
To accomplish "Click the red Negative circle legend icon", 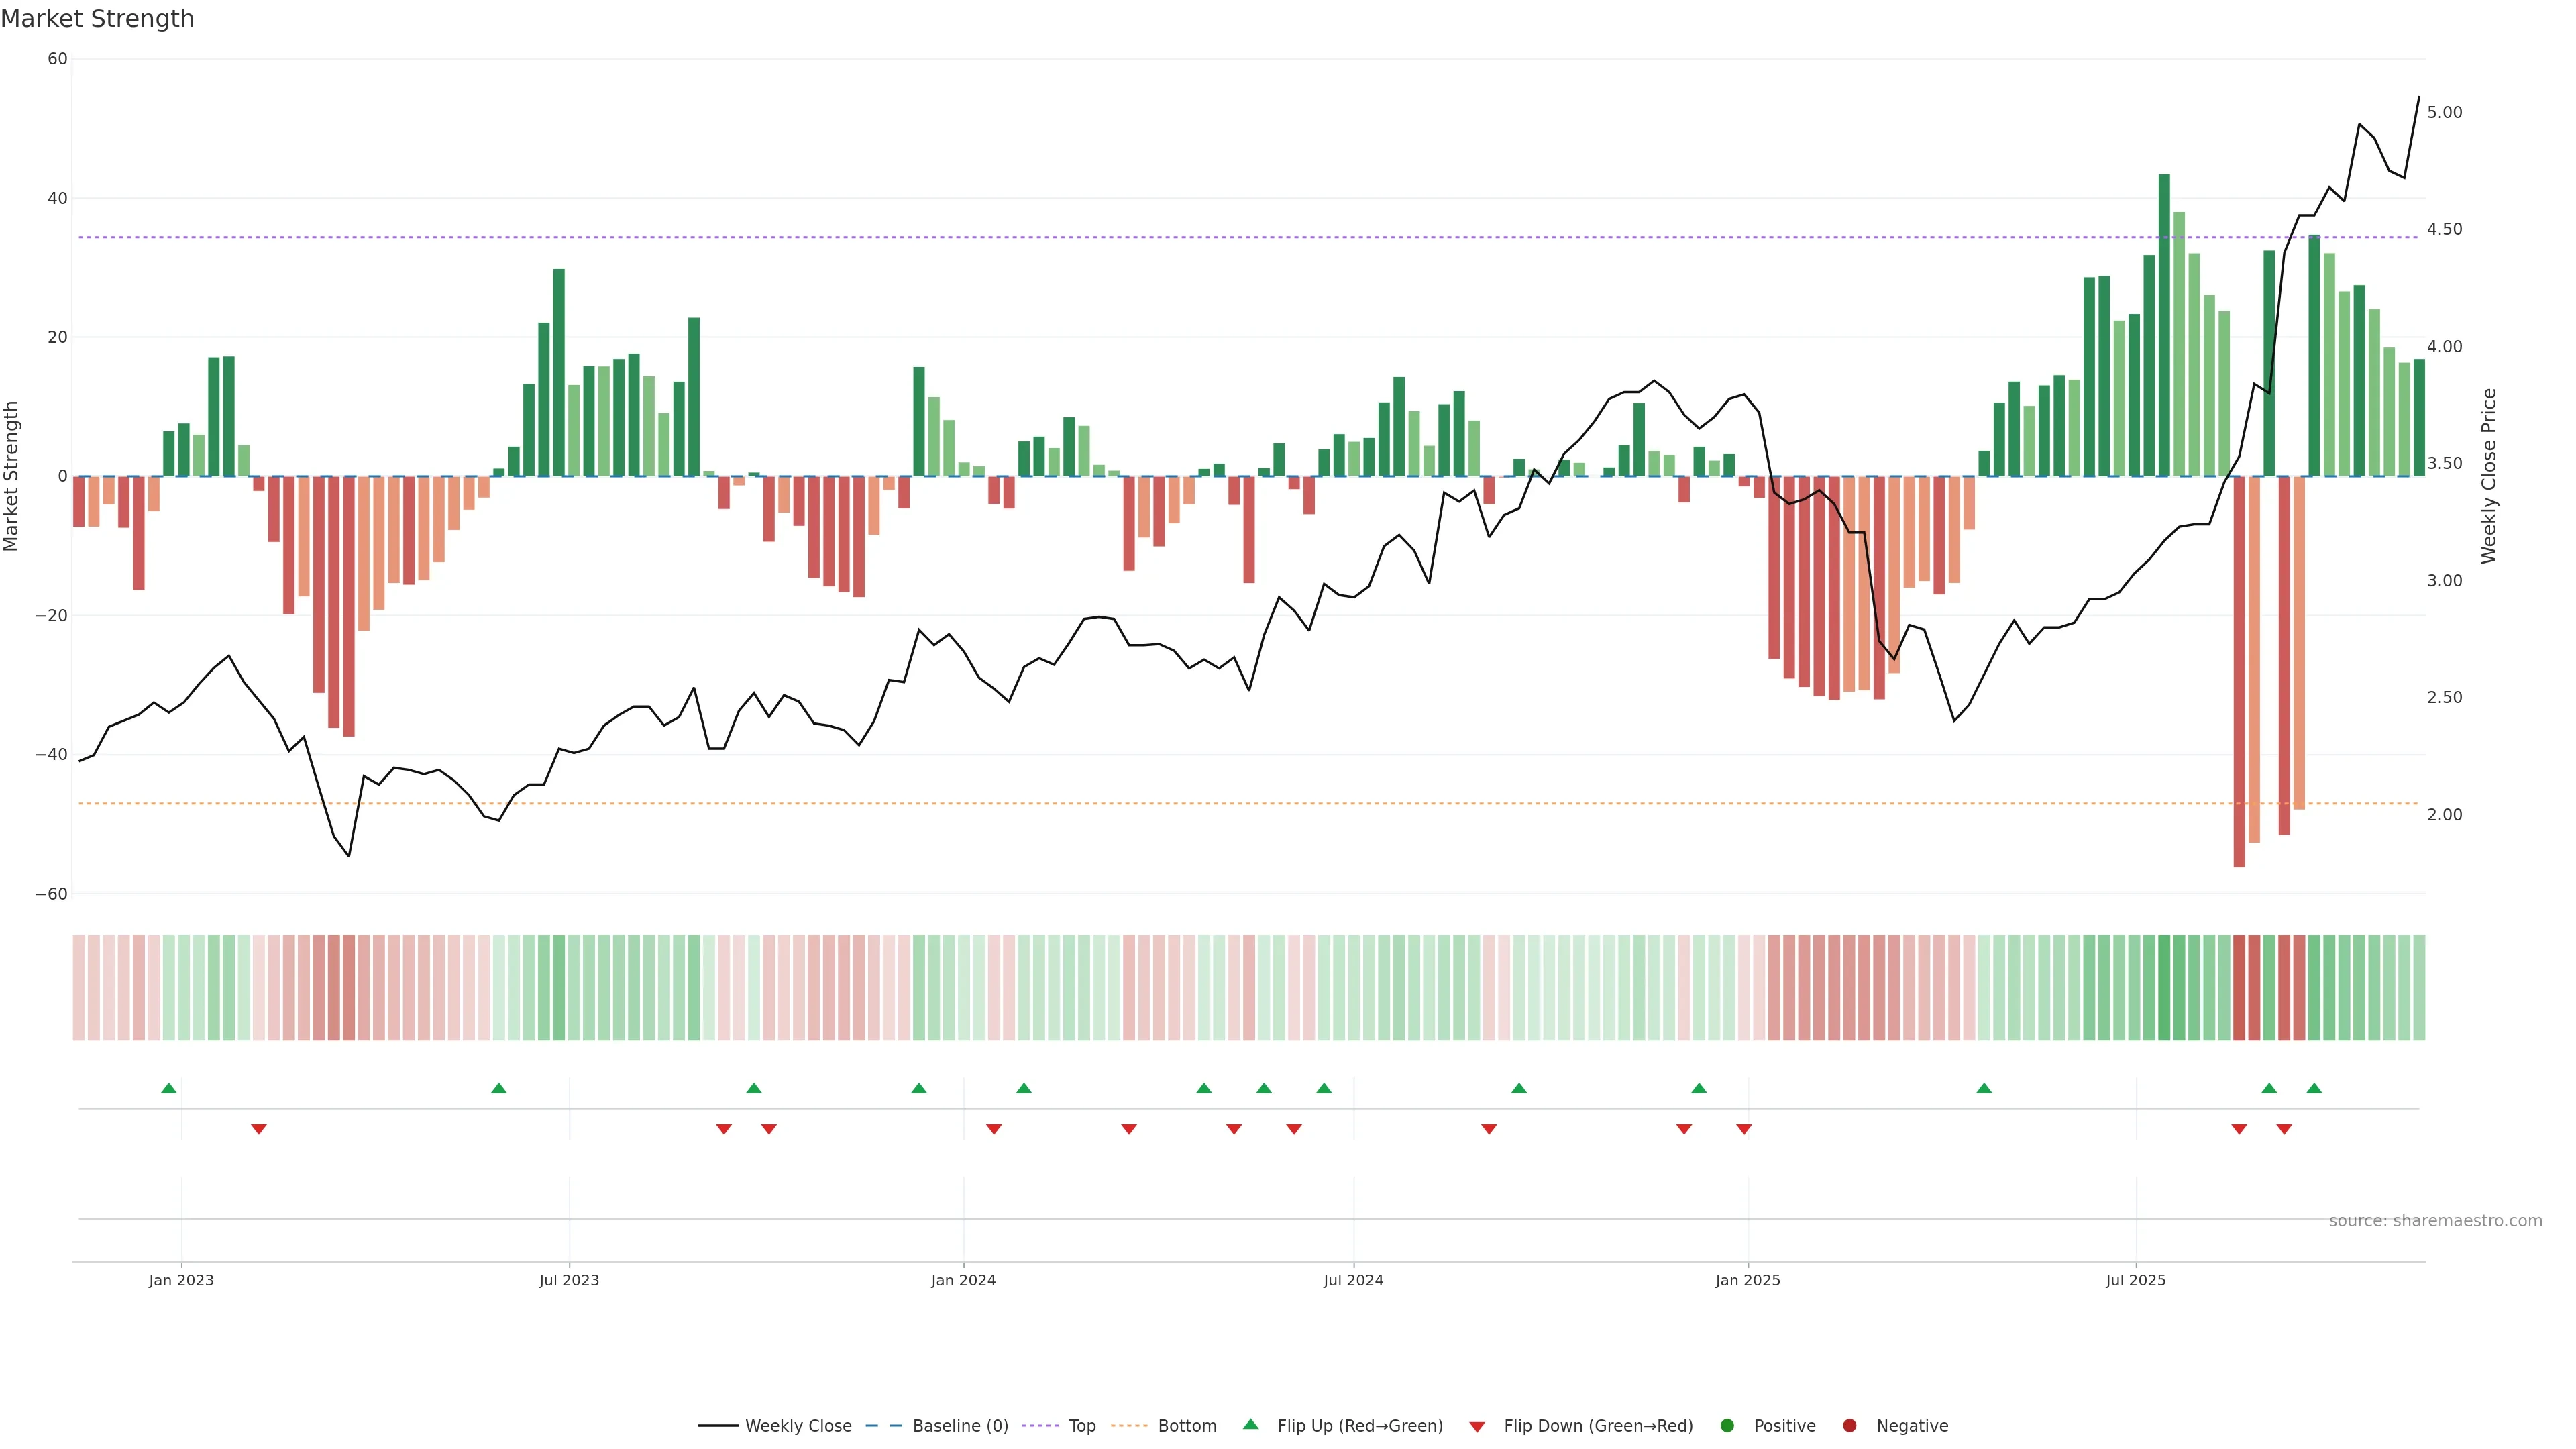I will [x=1849, y=1425].
